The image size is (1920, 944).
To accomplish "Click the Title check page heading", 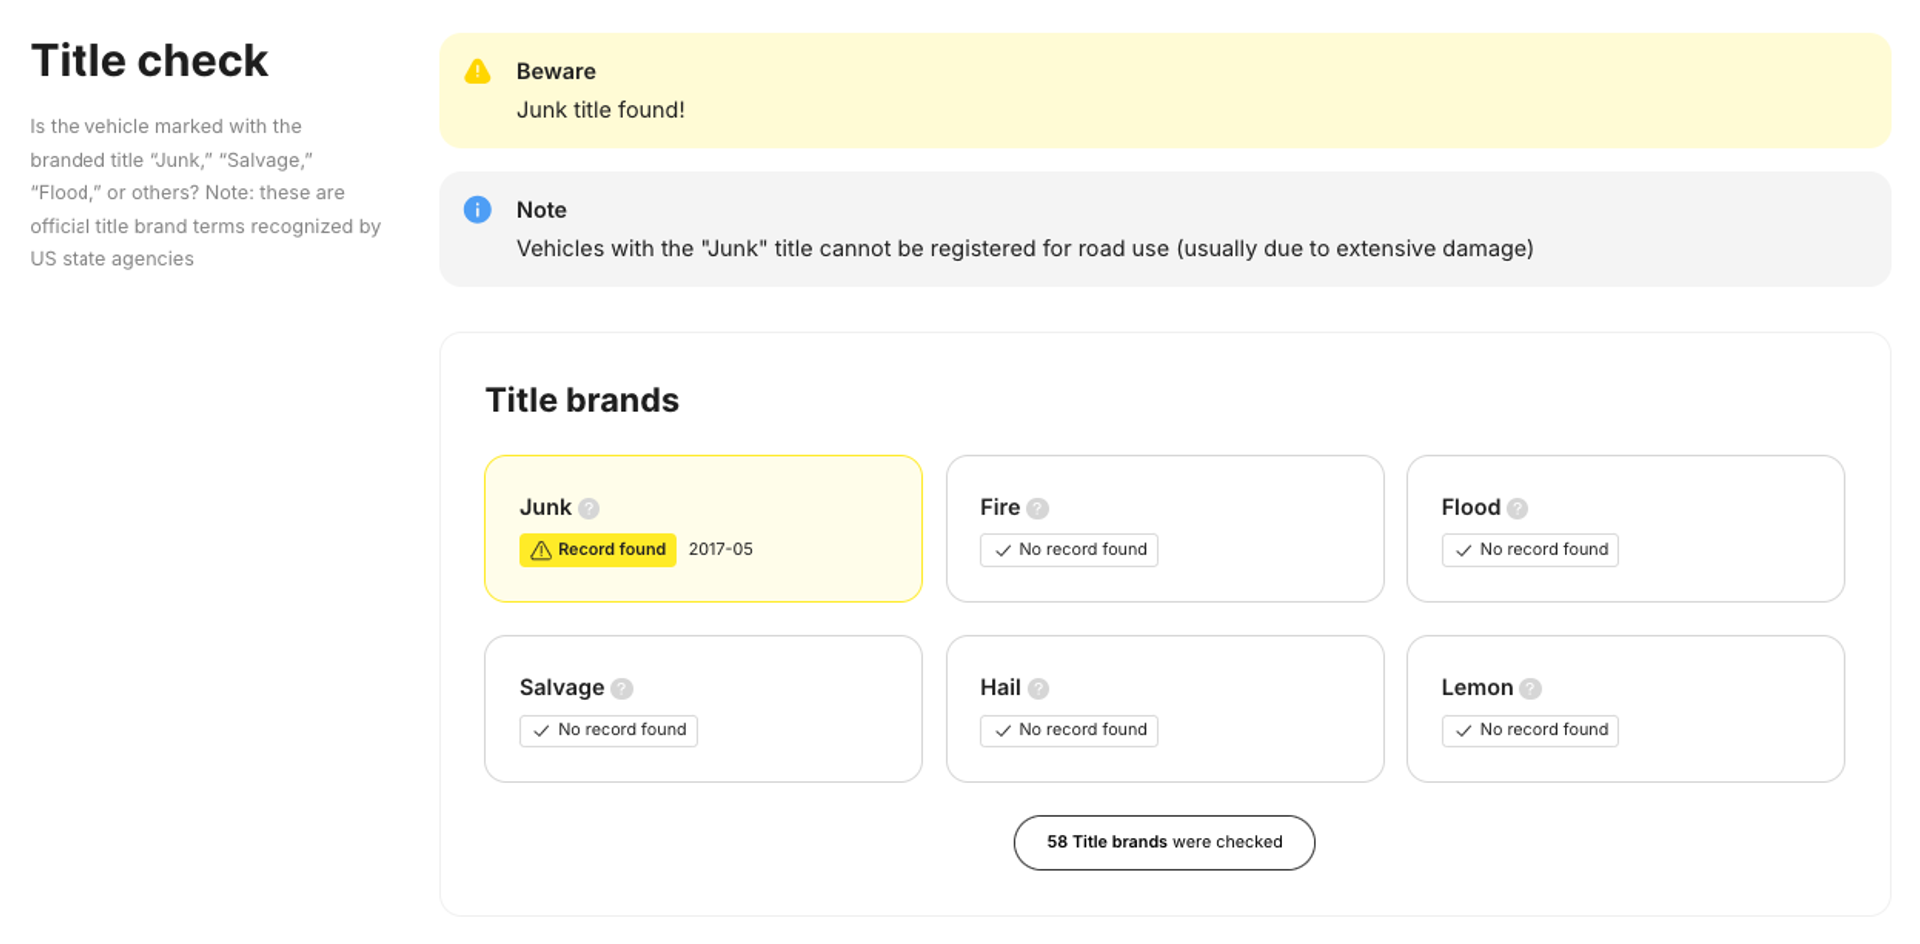I will click(x=150, y=61).
